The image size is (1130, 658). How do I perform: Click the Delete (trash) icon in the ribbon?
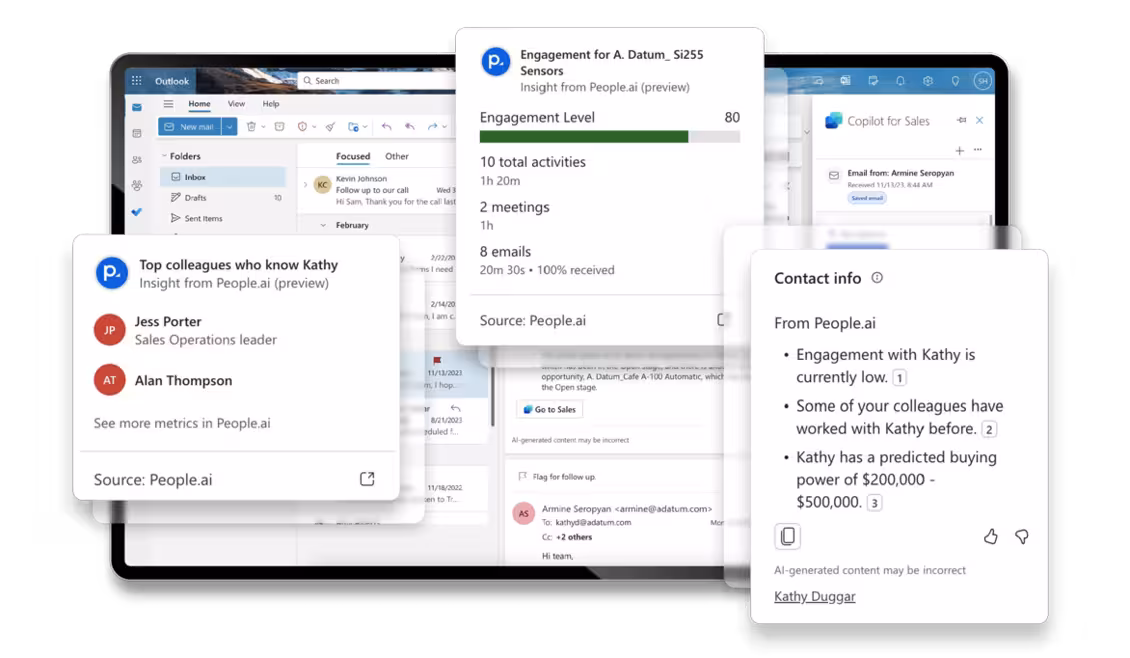pyautogui.click(x=251, y=127)
